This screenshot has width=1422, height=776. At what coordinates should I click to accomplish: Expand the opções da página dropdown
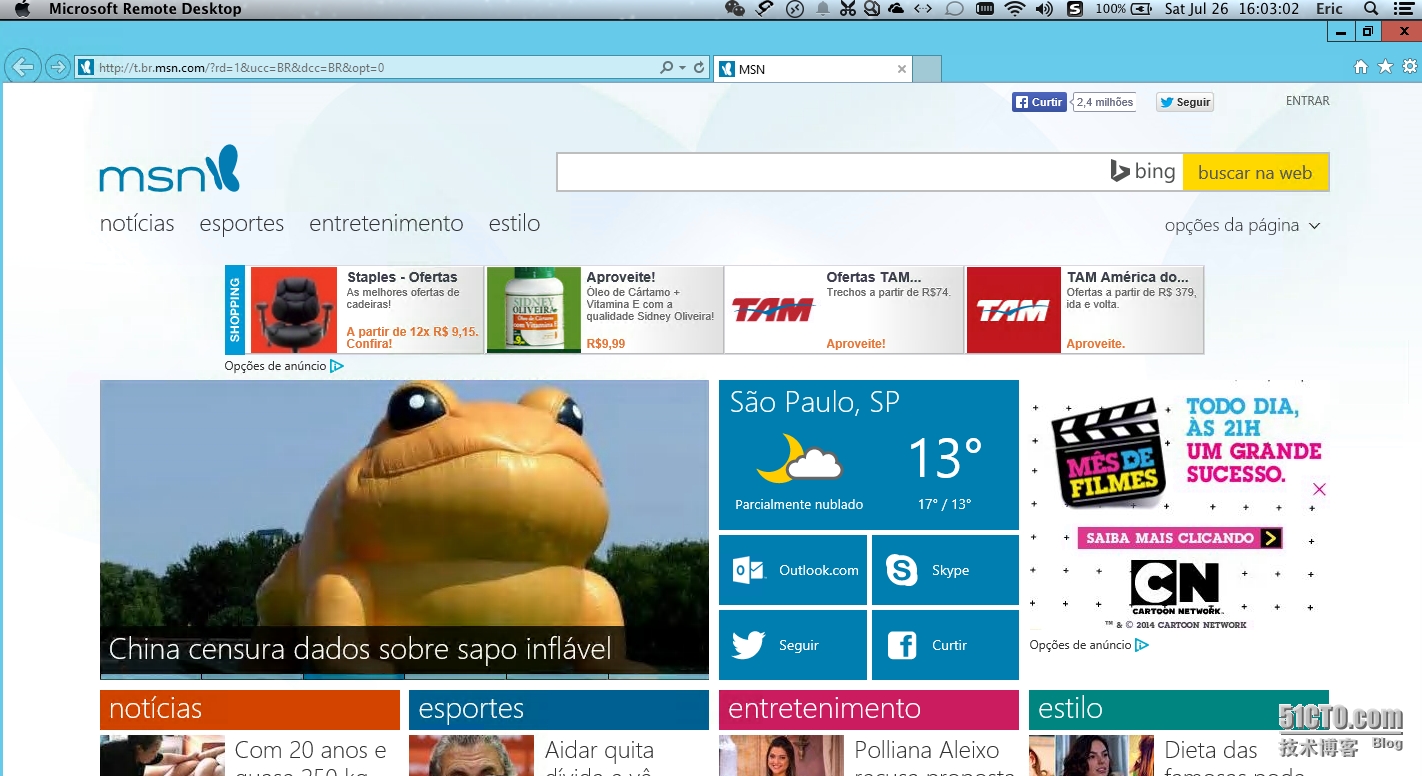pos(1242,225)
